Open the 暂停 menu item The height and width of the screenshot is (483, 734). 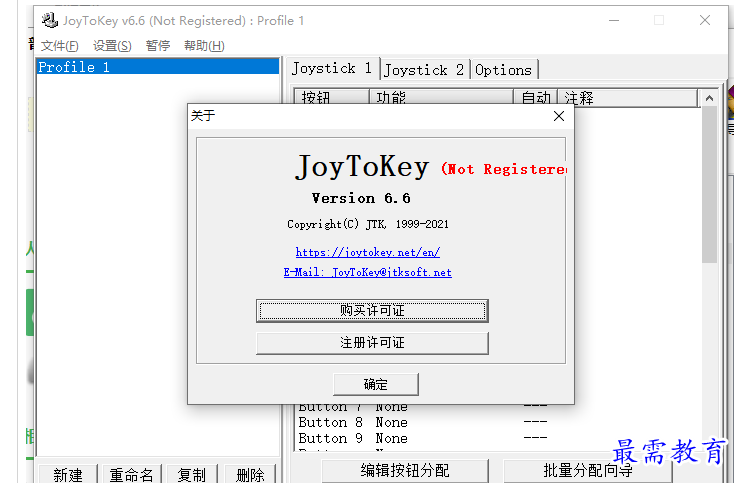(158, 46)
